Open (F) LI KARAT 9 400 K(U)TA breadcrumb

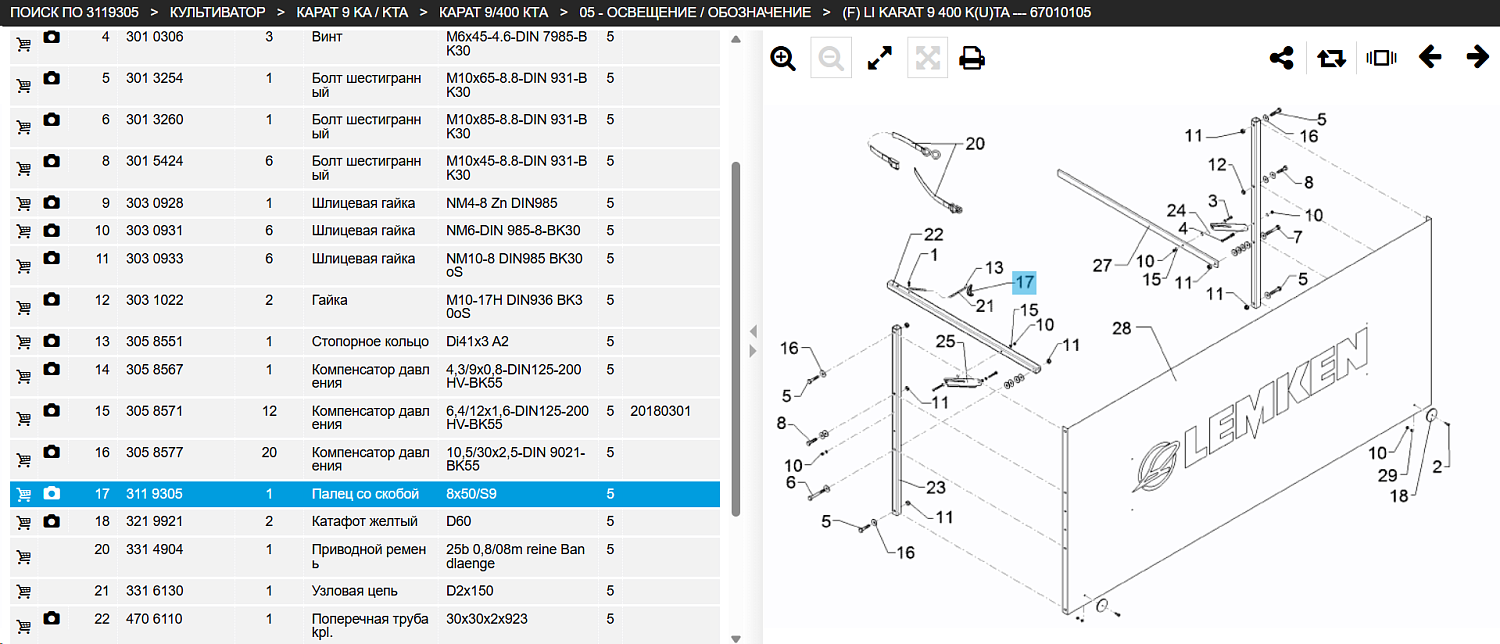967,13
